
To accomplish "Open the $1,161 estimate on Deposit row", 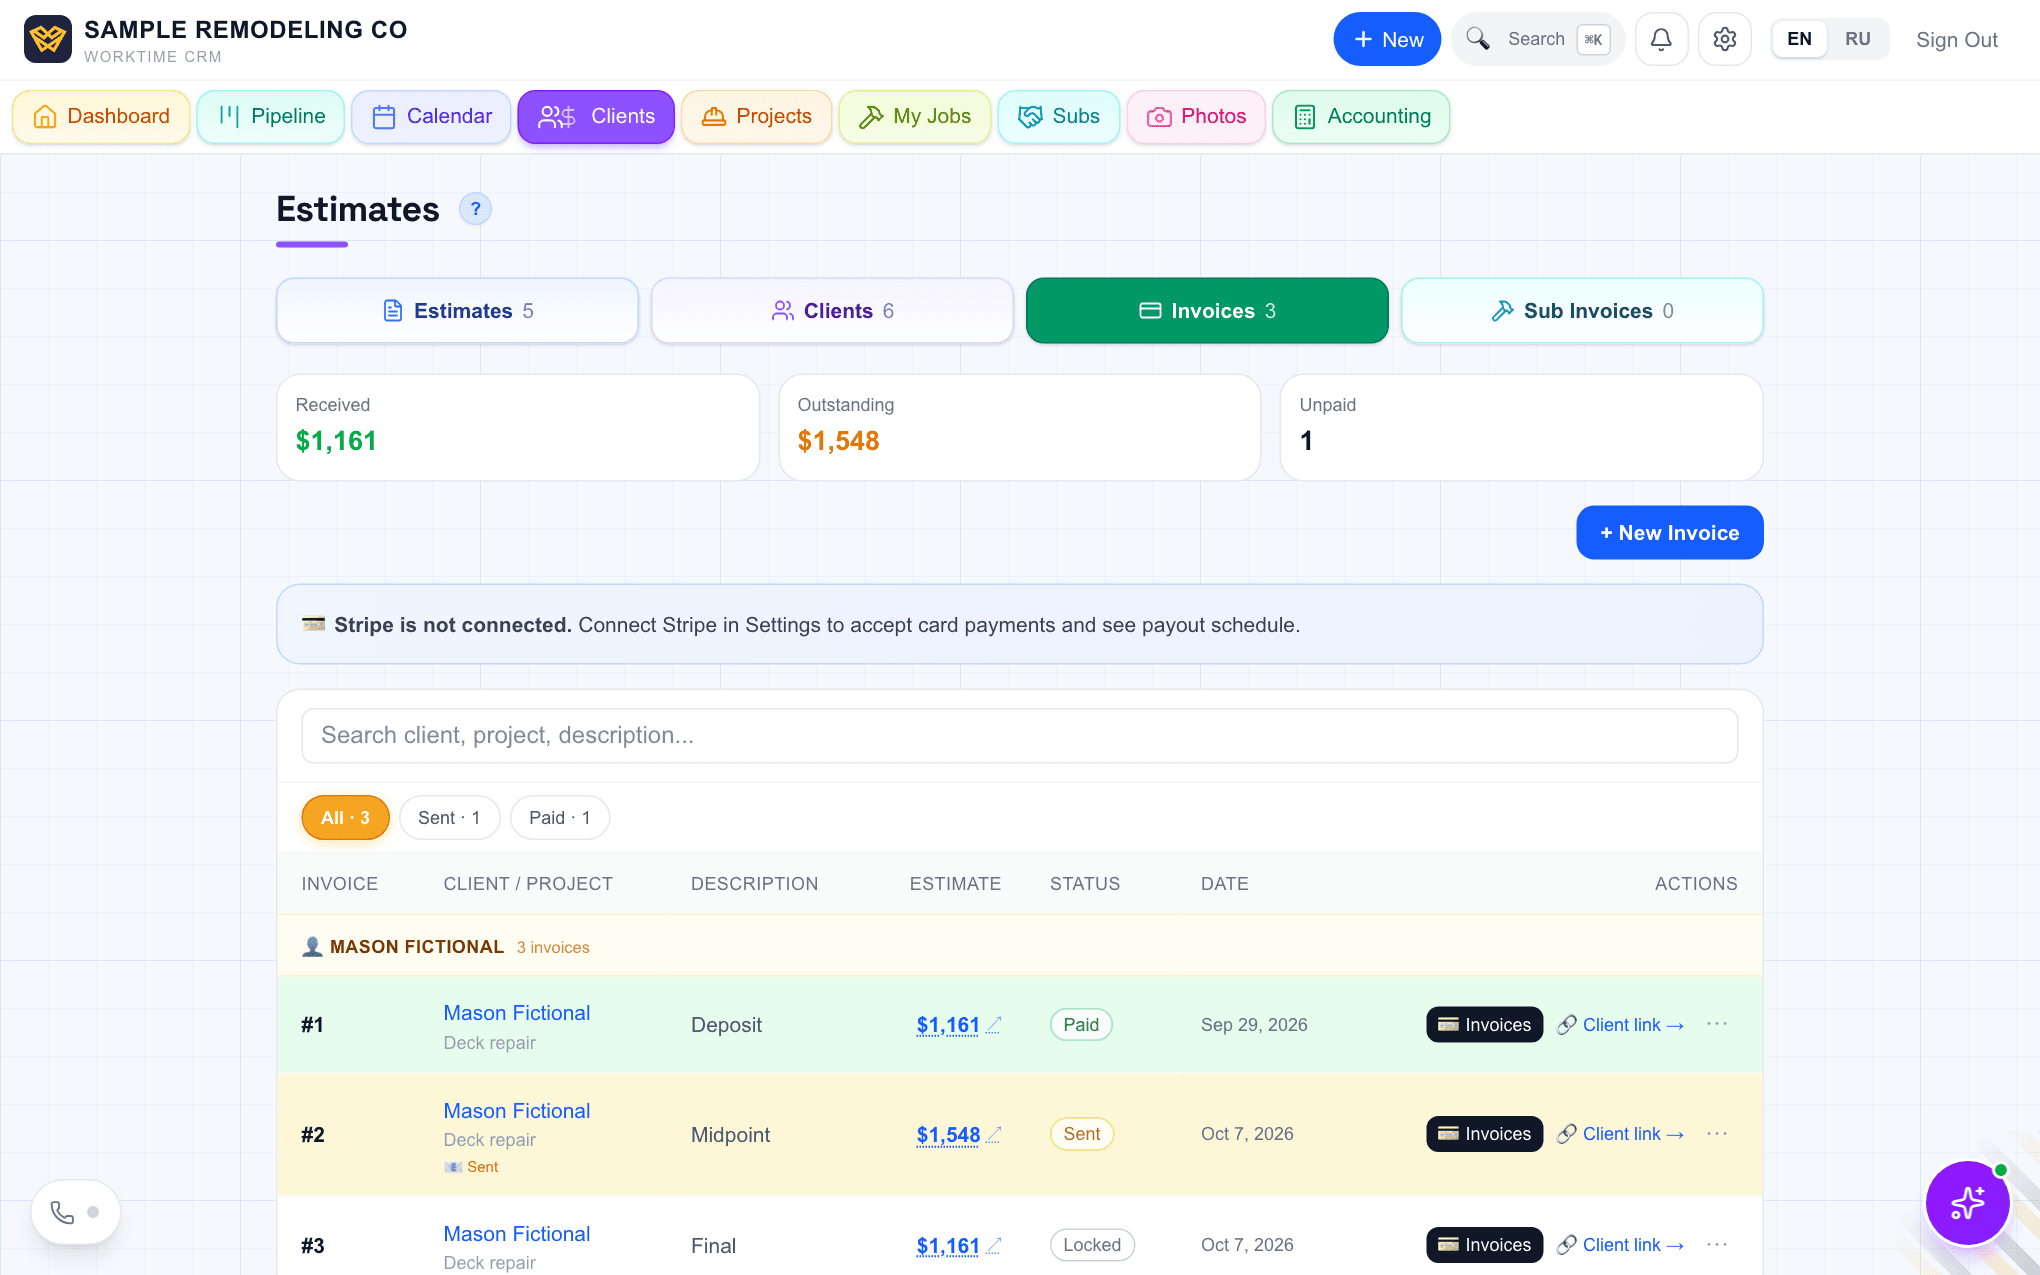I will coord(948,1025).
